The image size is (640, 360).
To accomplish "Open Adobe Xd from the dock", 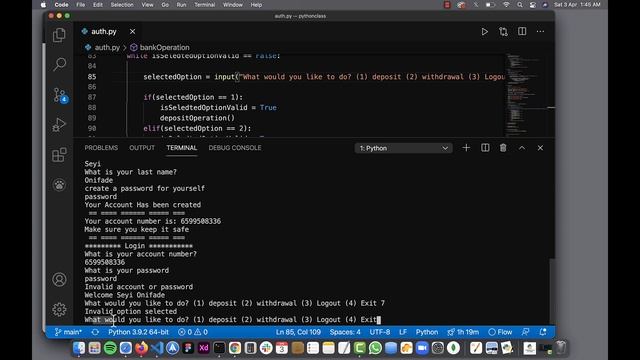I will coord(203,348).
